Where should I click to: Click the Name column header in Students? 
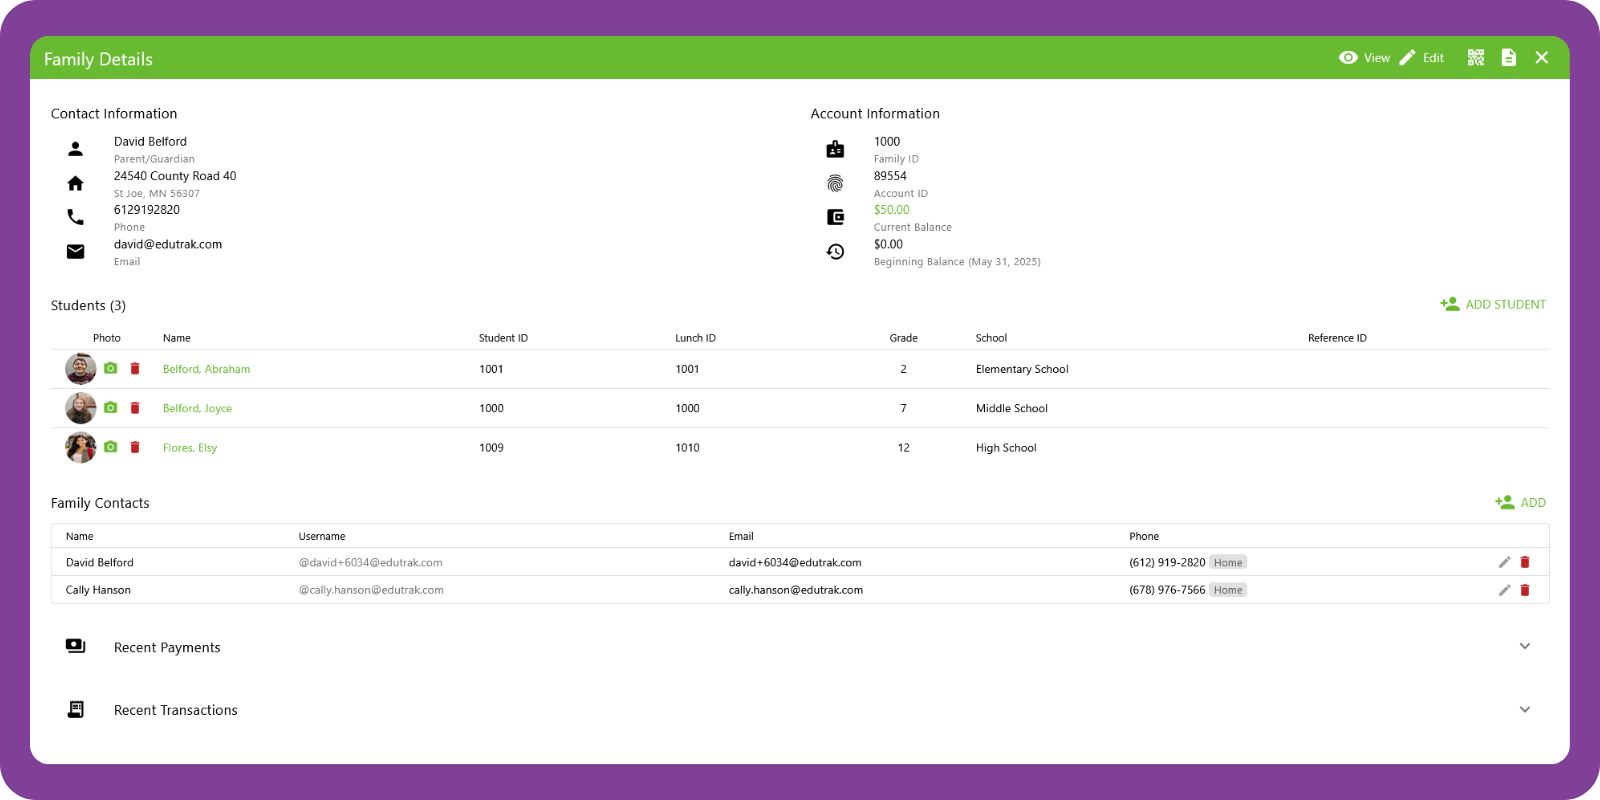click(177, 338)
